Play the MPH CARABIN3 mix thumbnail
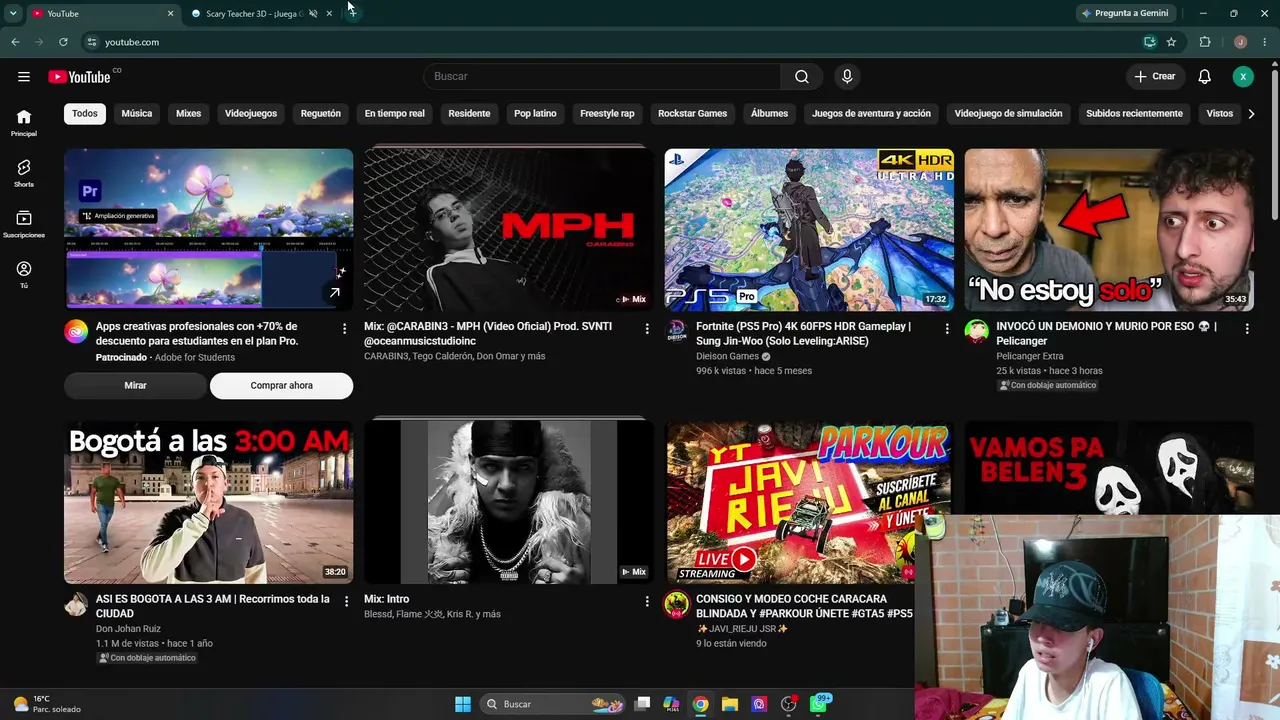Screen dimensions: 1280x720 click(509, 230)
